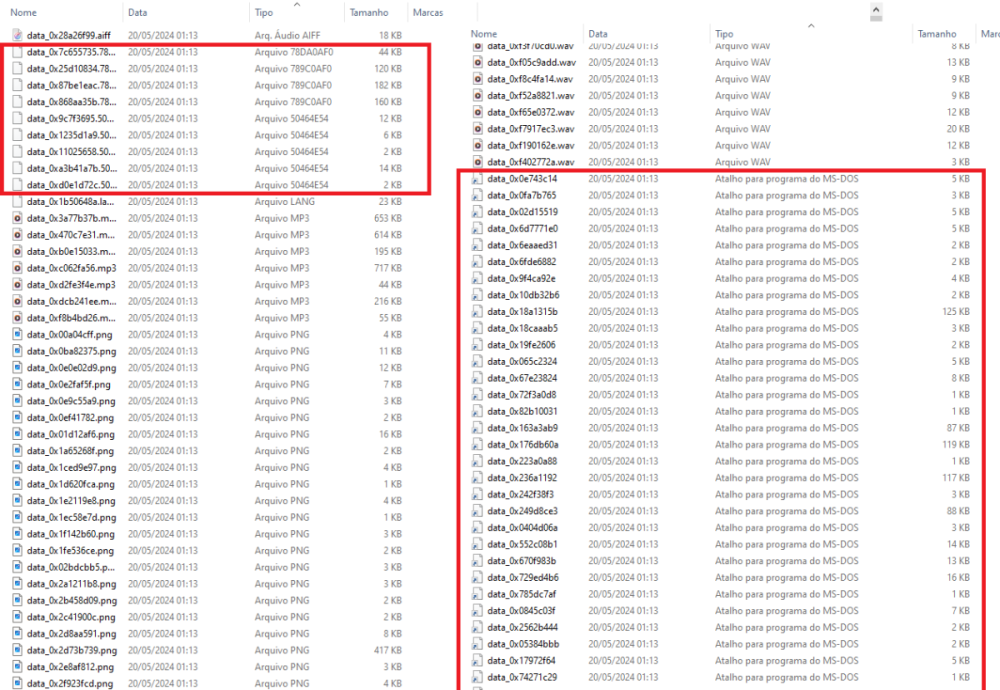Click file name data_0xf52a8821.wav
Viewport: 1000px width, 690px height.
point(530,96)
